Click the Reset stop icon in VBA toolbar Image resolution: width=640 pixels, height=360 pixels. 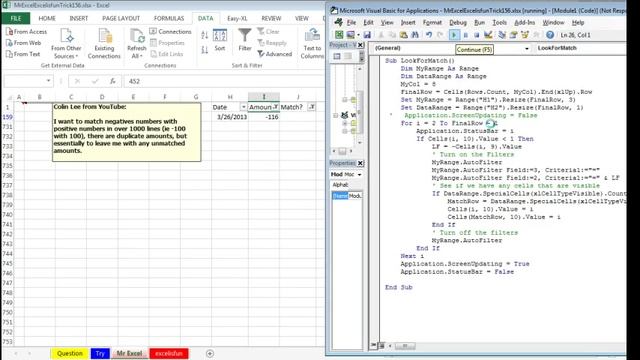[476, 35]
